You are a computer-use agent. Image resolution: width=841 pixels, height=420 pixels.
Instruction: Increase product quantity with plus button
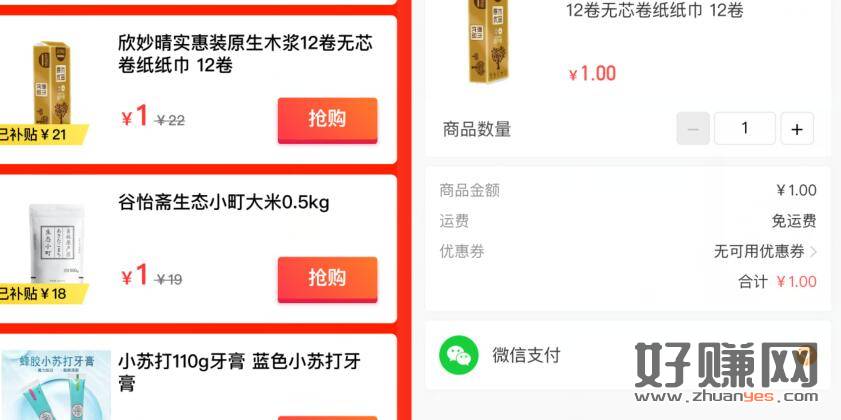[796, 129]
